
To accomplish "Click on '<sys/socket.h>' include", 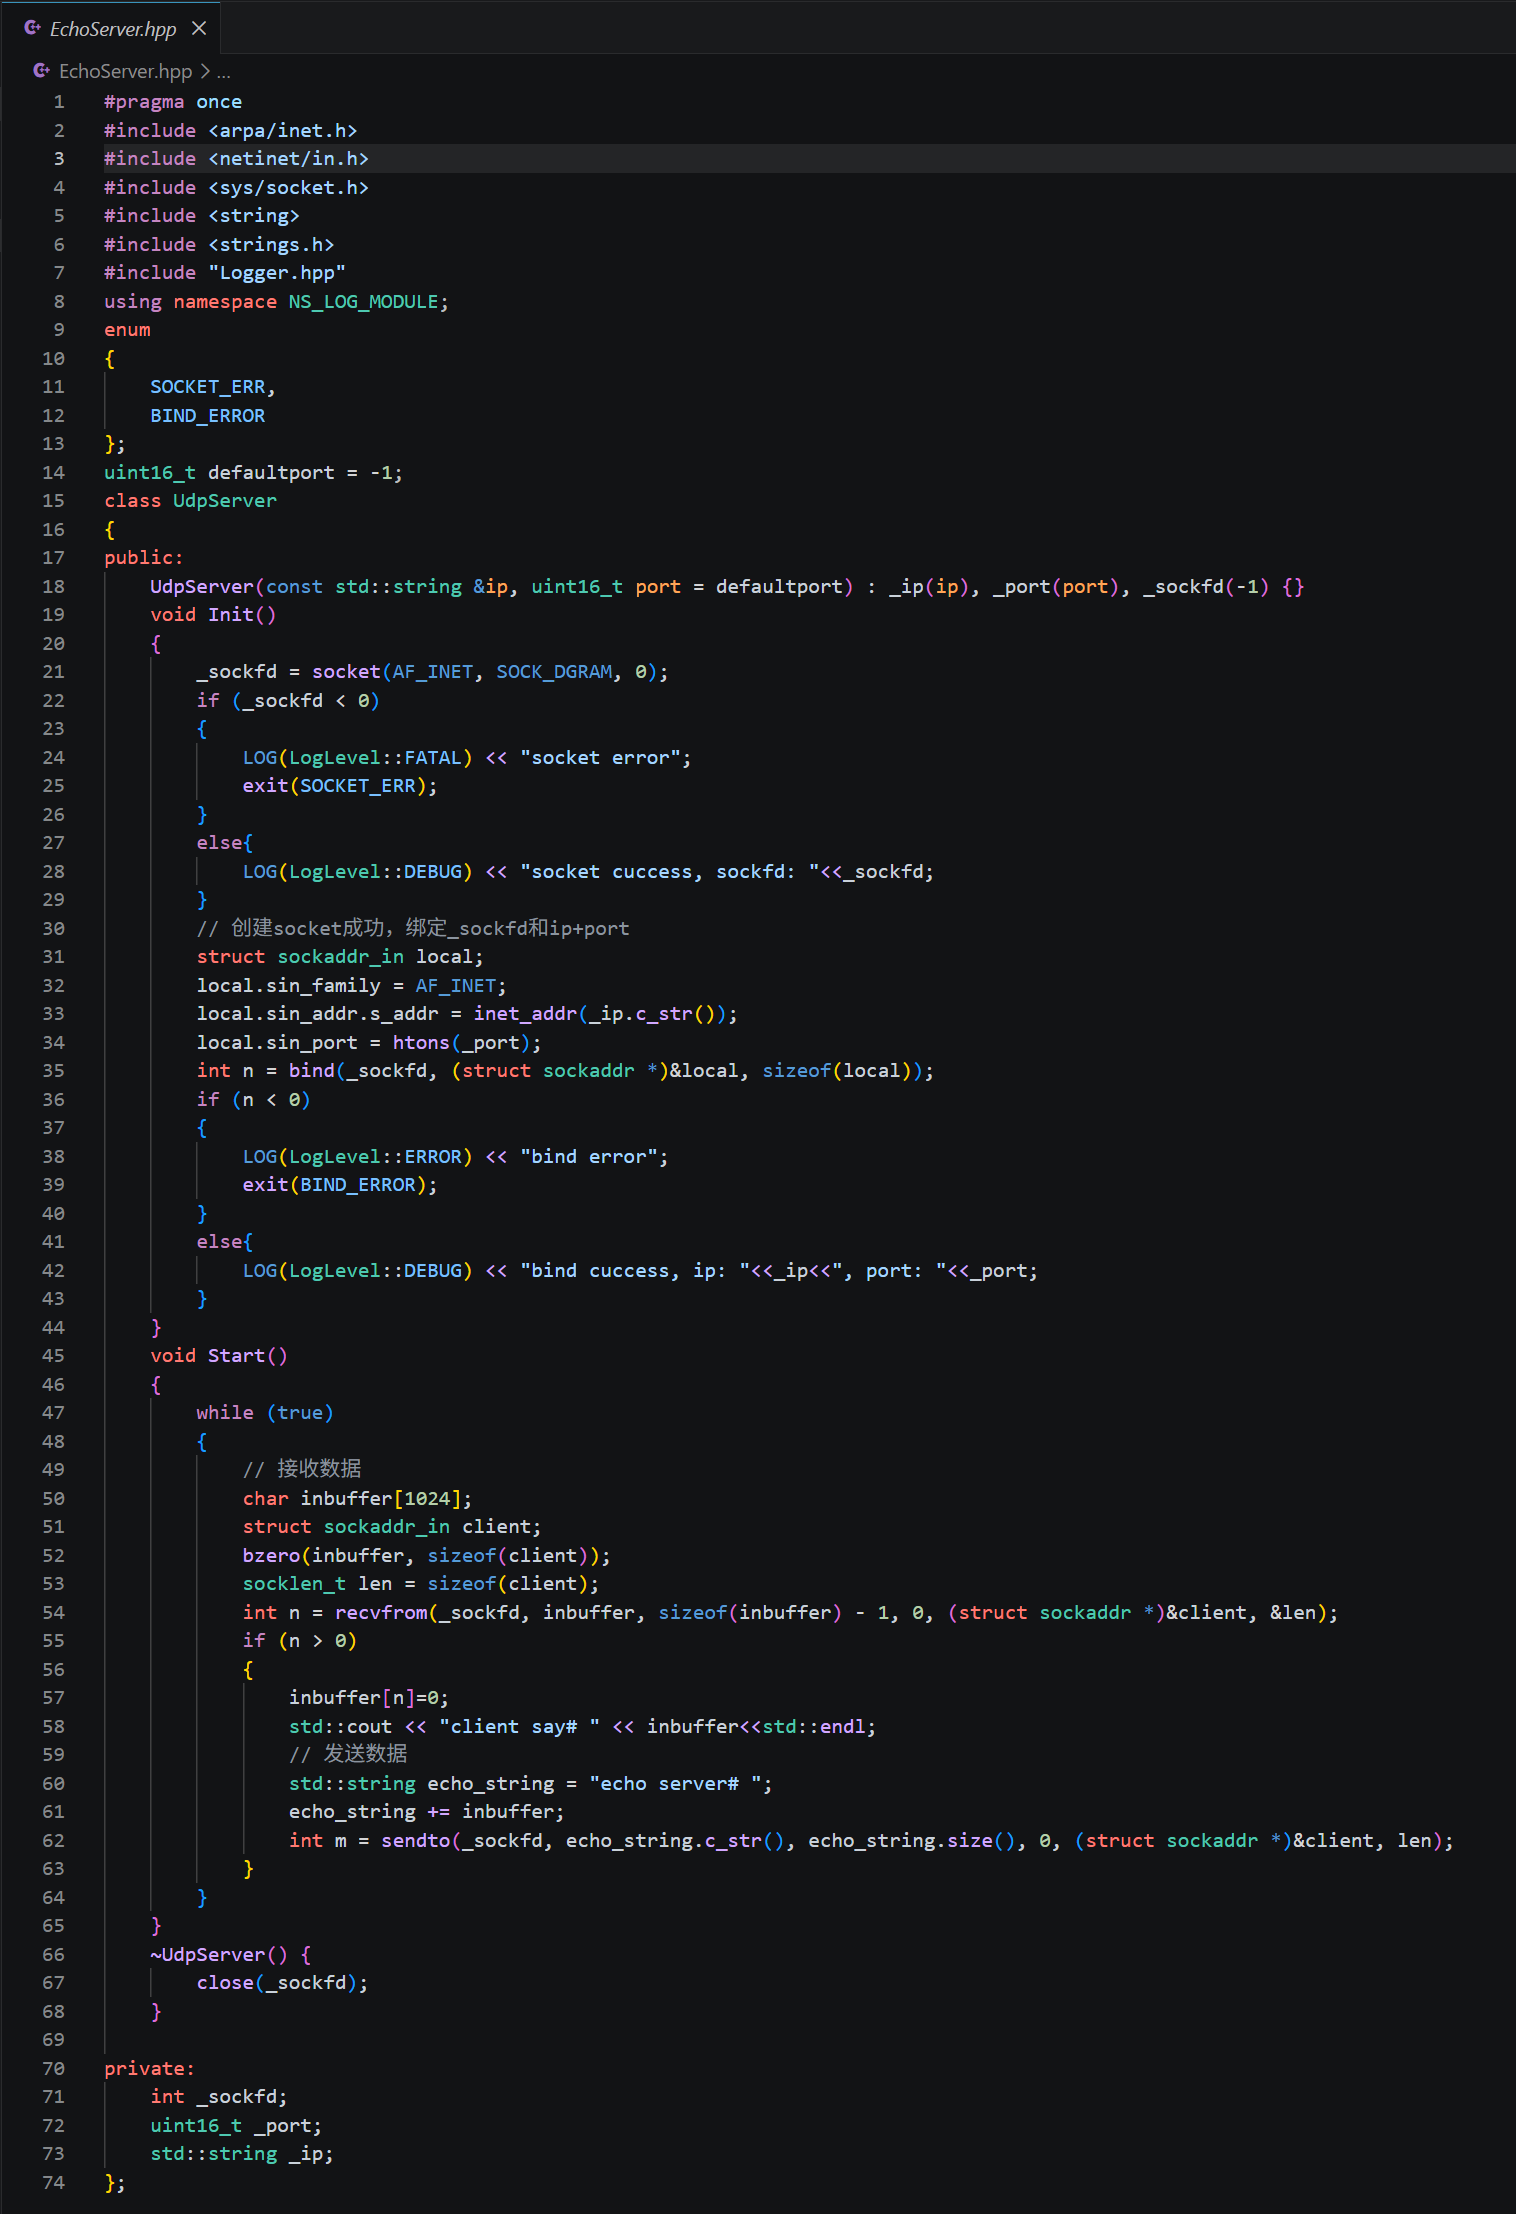I will 289,188.
